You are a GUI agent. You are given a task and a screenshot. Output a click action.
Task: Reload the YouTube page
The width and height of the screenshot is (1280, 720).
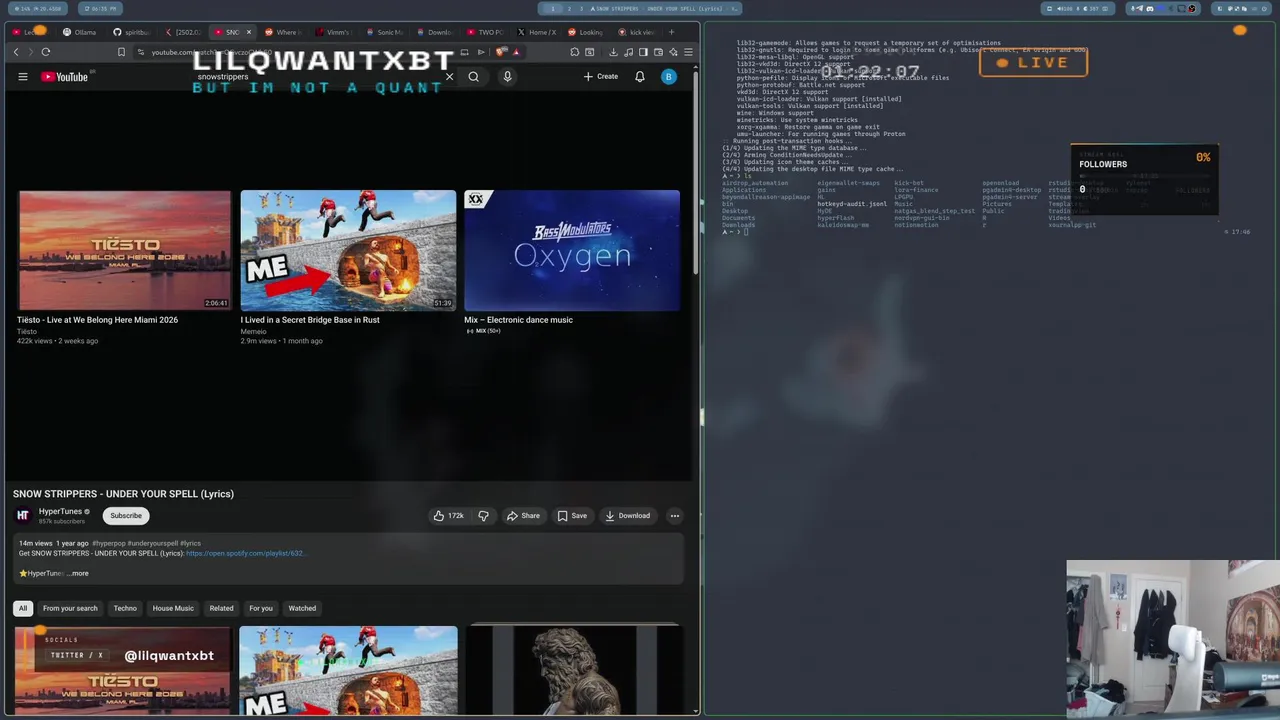pos(46,52)
